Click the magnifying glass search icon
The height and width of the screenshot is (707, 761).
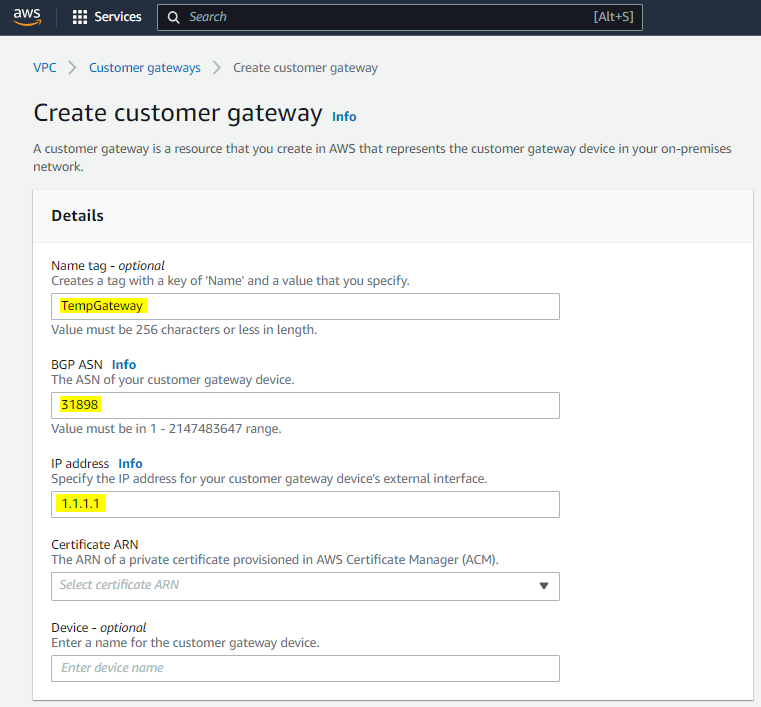(174, 17)
